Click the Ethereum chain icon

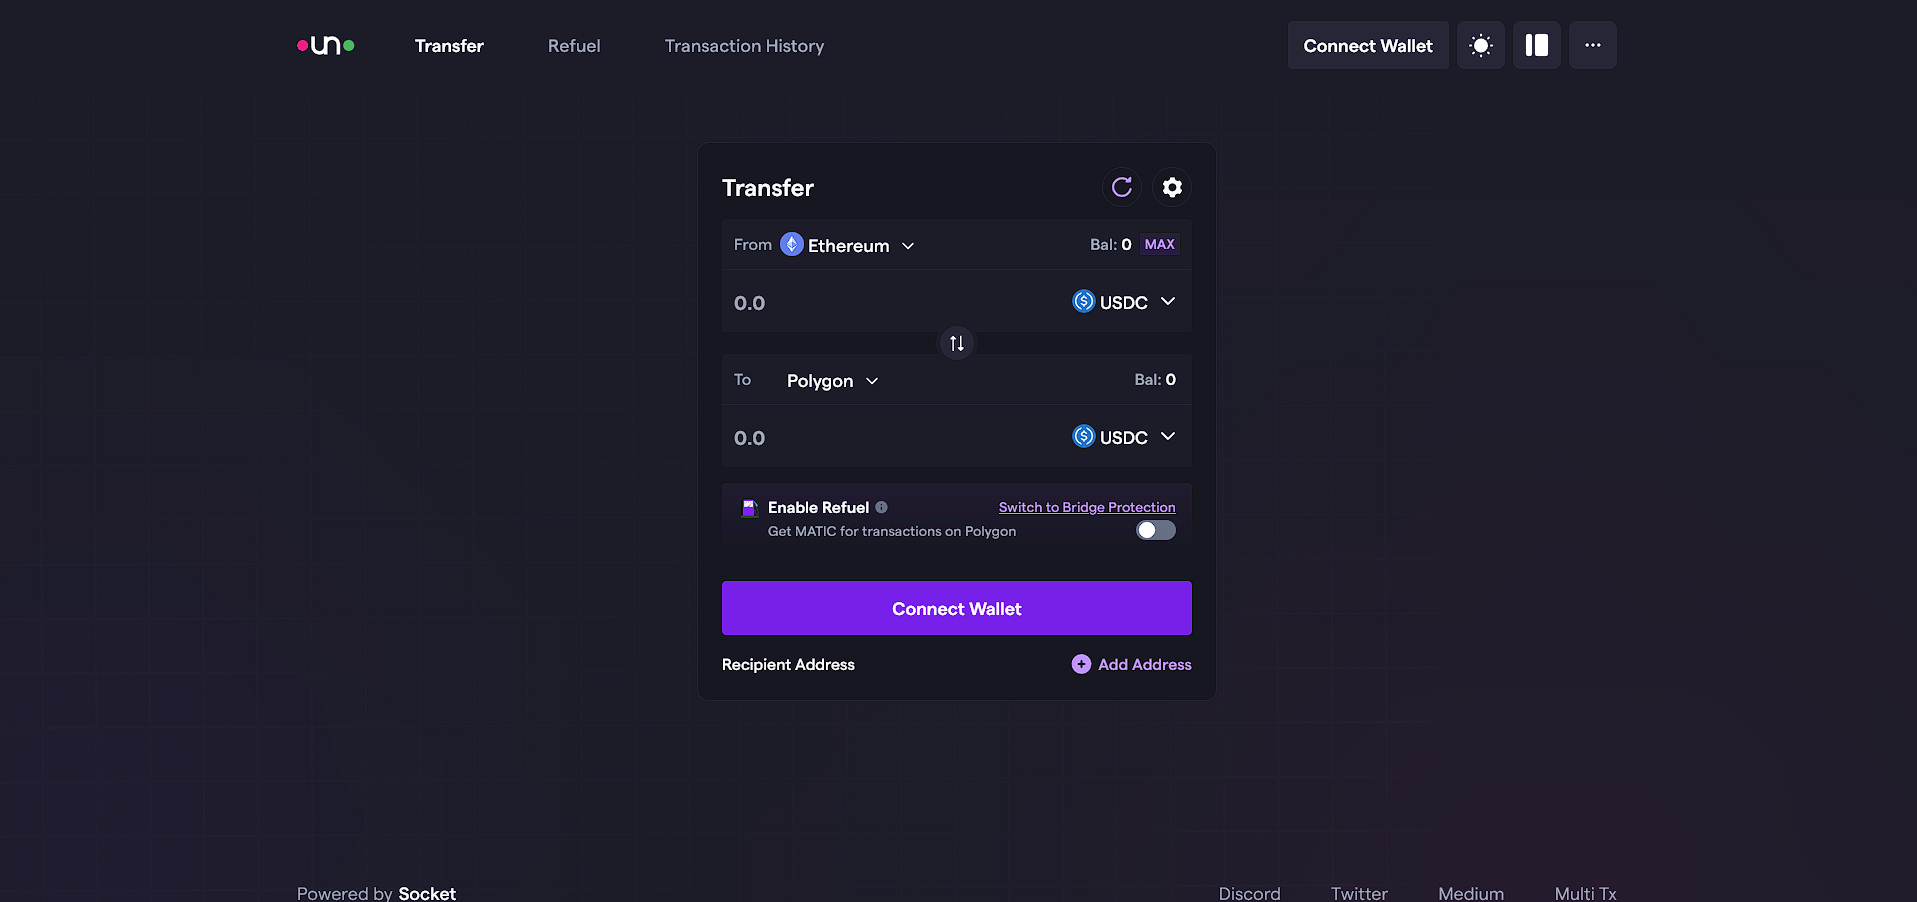792,244
